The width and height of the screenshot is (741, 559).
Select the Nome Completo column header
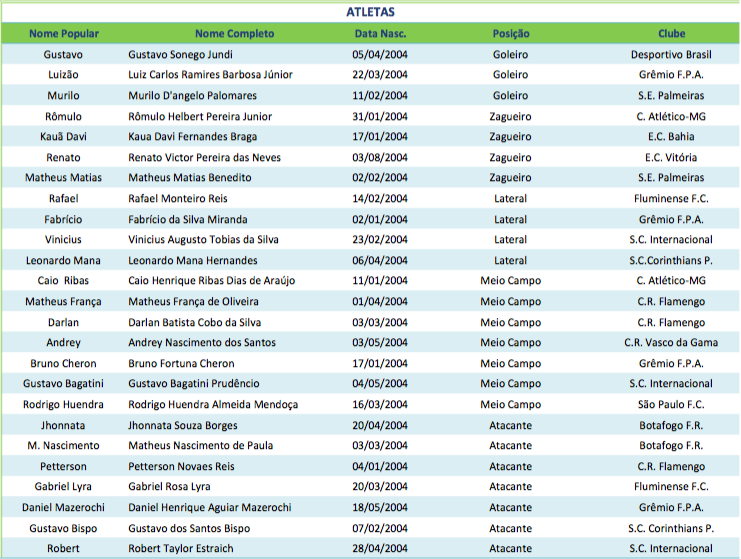(233, 33)
